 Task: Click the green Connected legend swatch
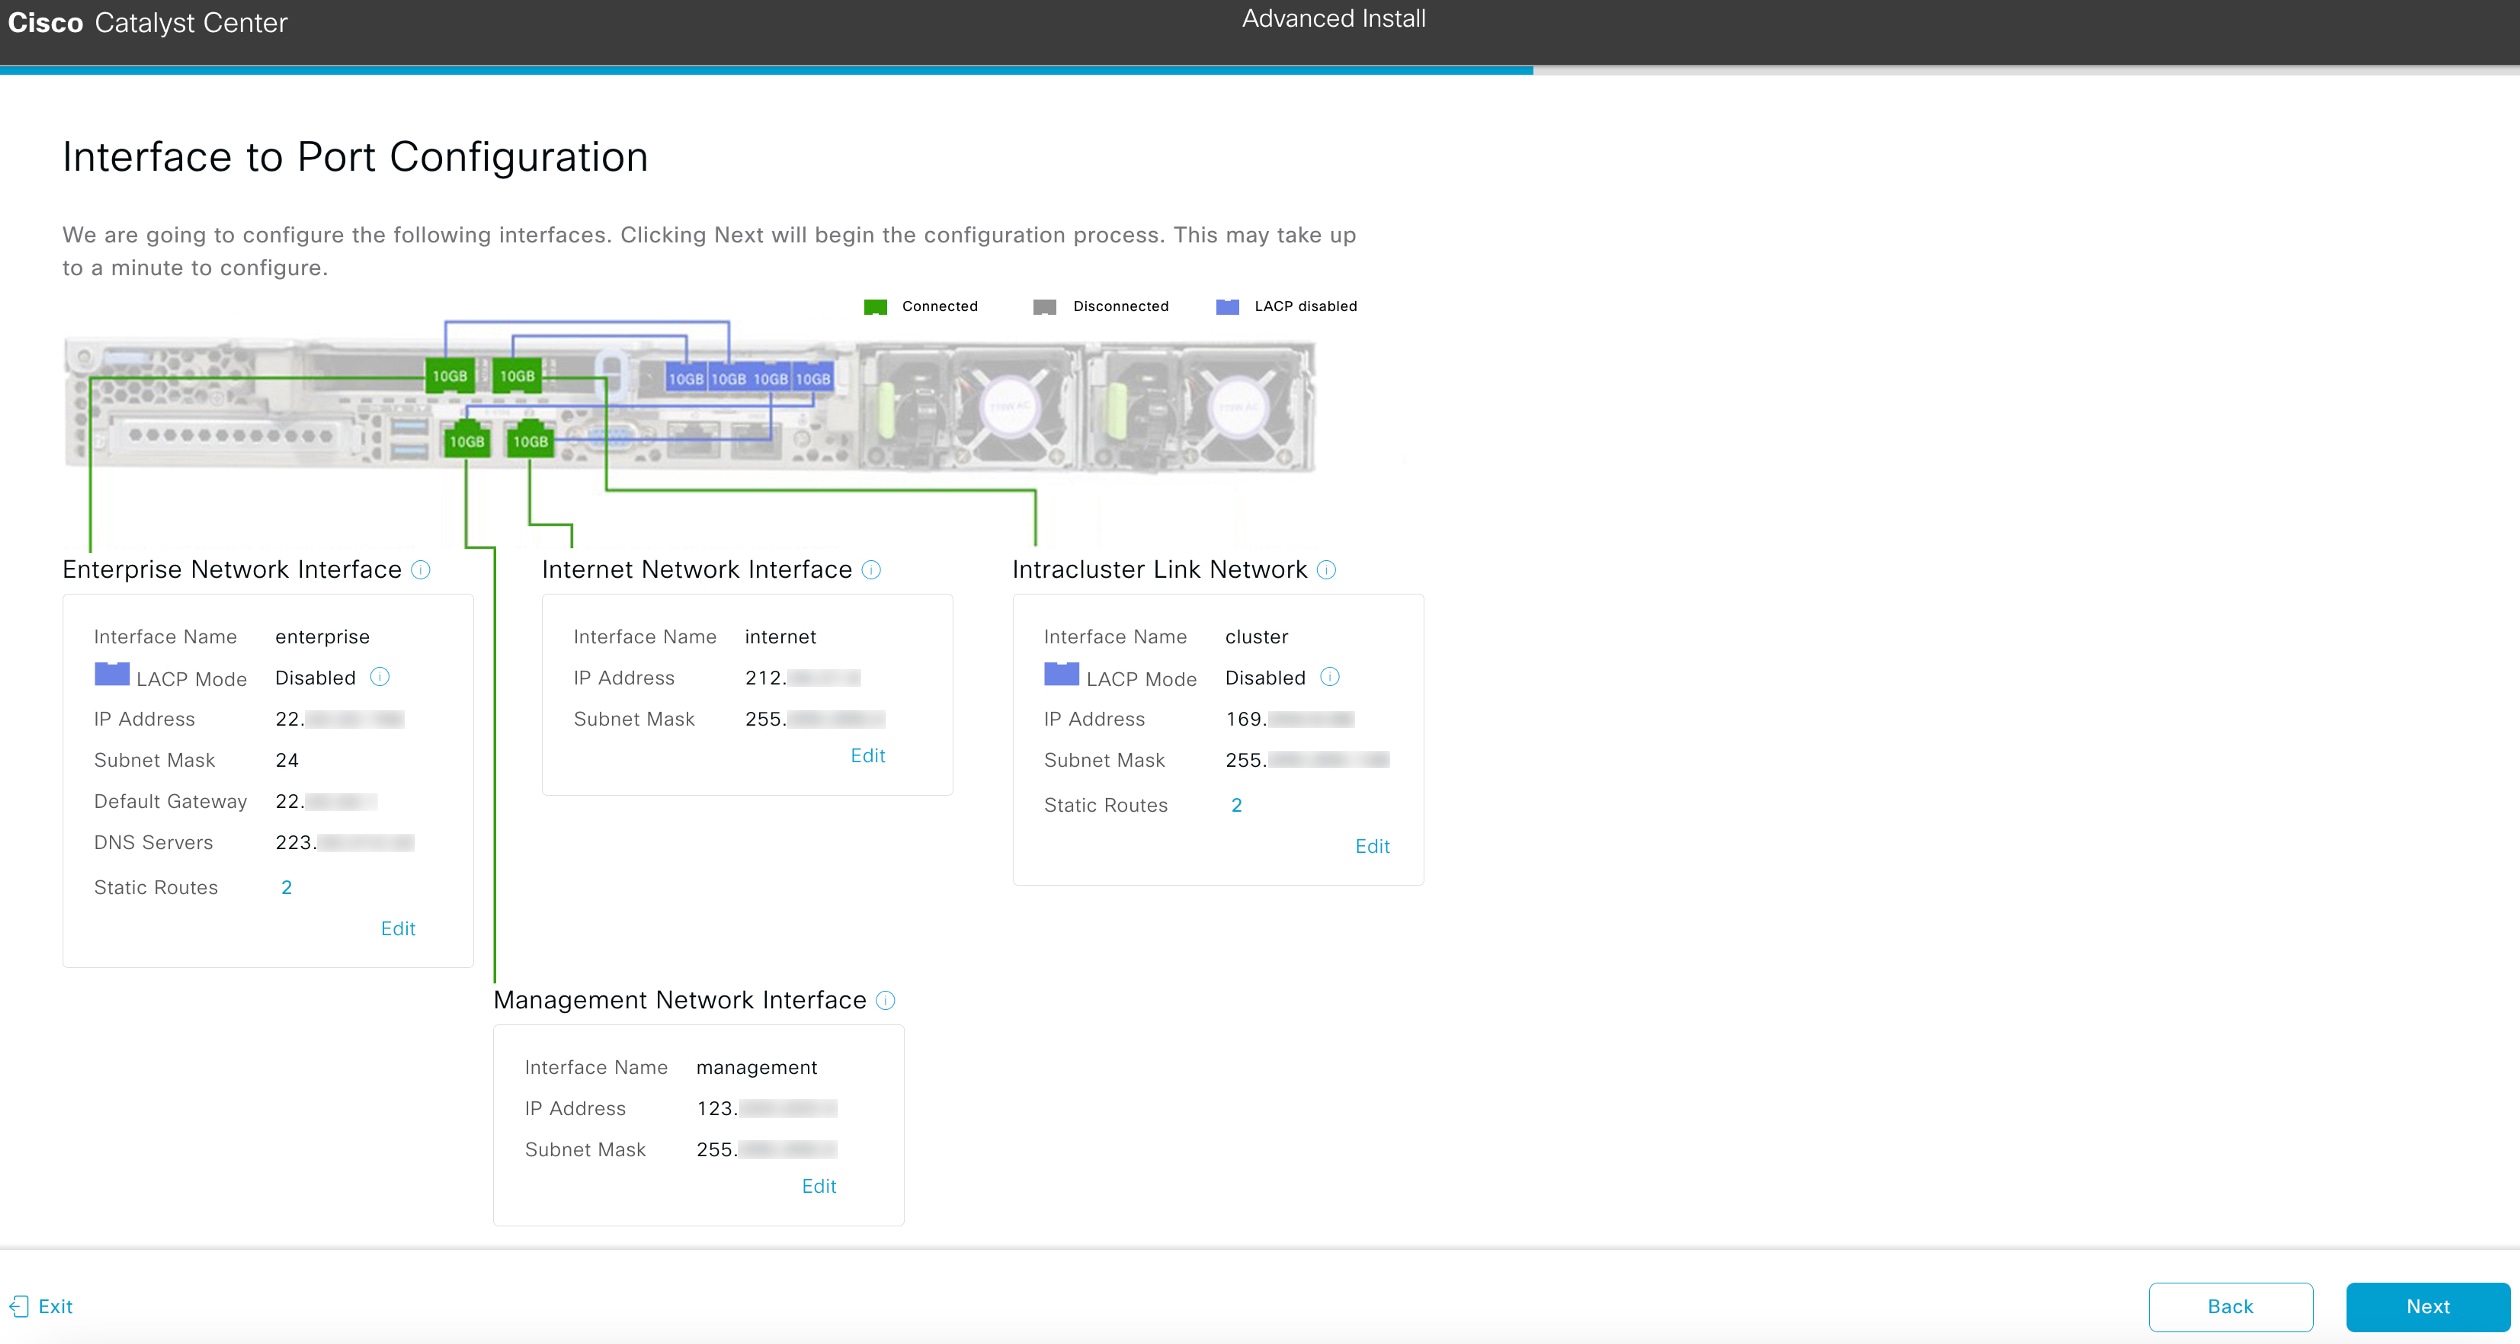[x=875, y=306]
